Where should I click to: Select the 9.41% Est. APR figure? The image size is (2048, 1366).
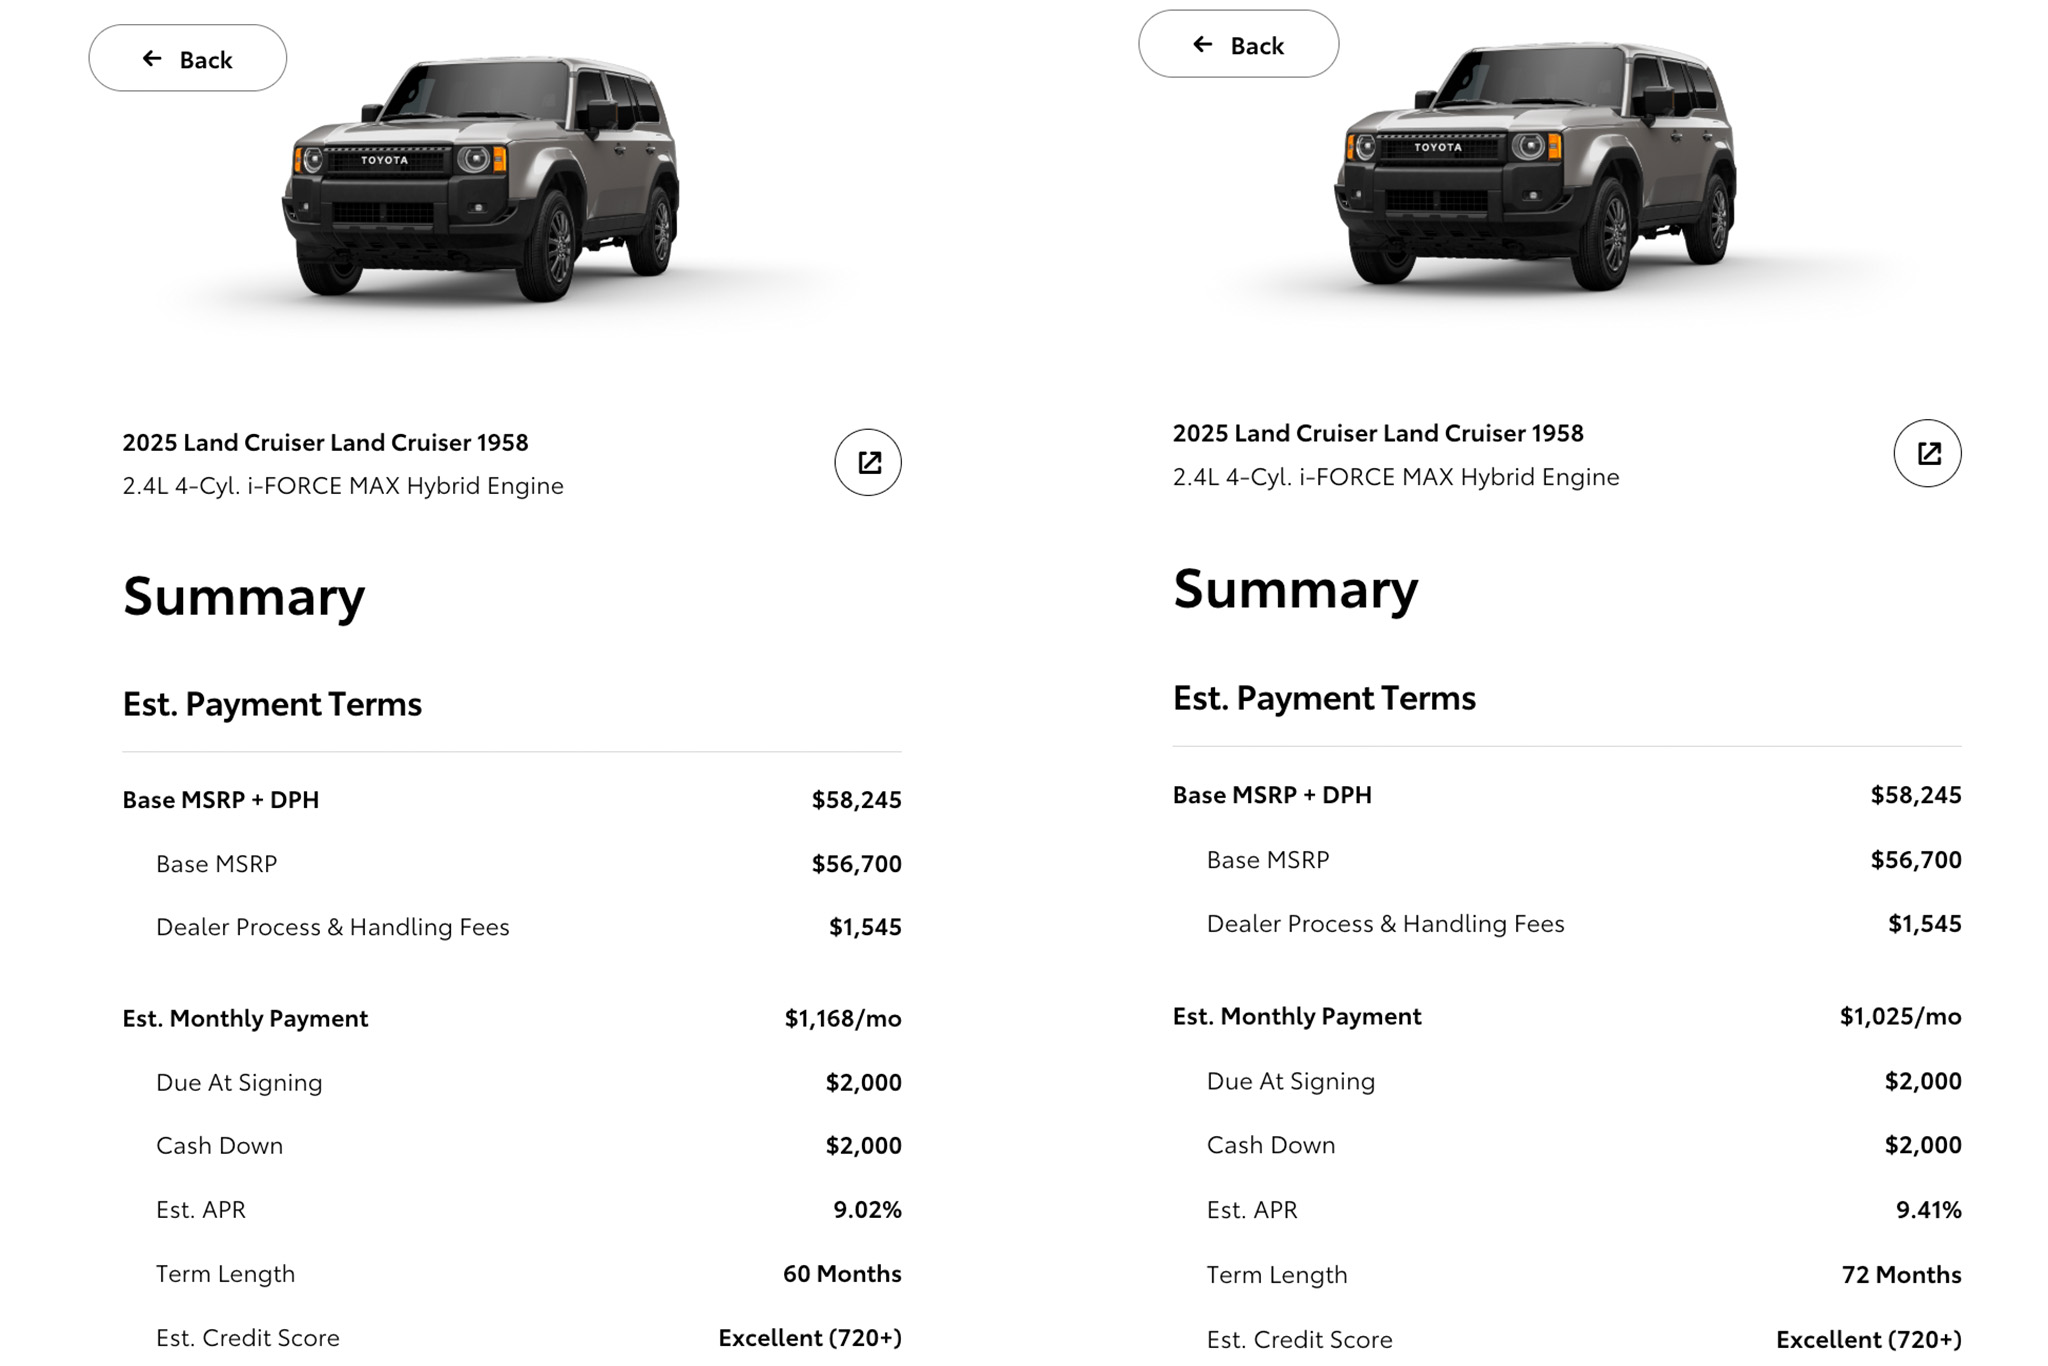pos(1928,1210)
